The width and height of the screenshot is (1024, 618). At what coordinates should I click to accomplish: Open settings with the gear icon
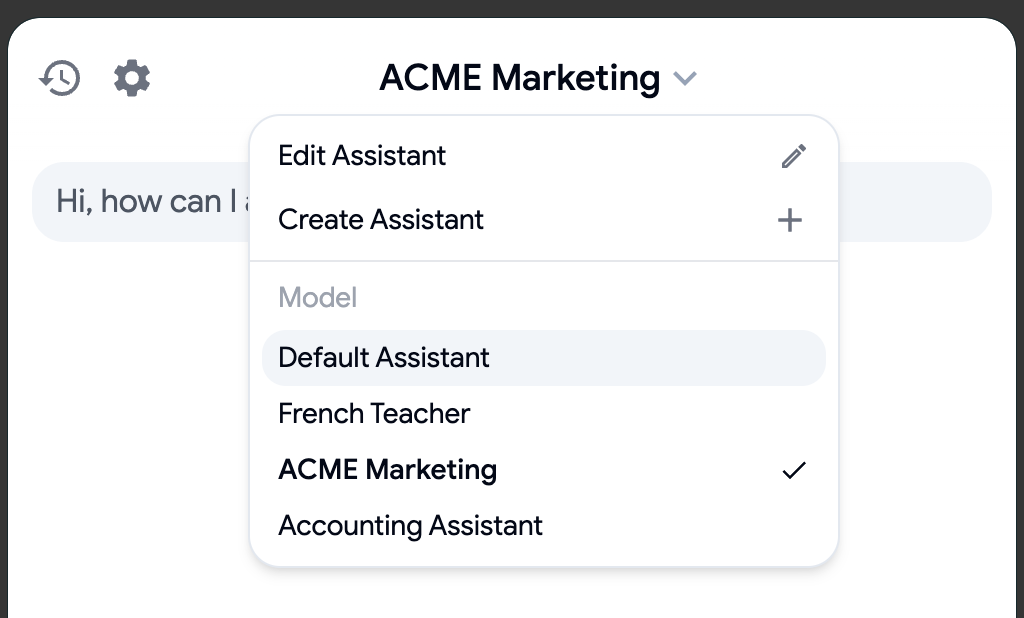pyautogui.click(x=132, y=78)
